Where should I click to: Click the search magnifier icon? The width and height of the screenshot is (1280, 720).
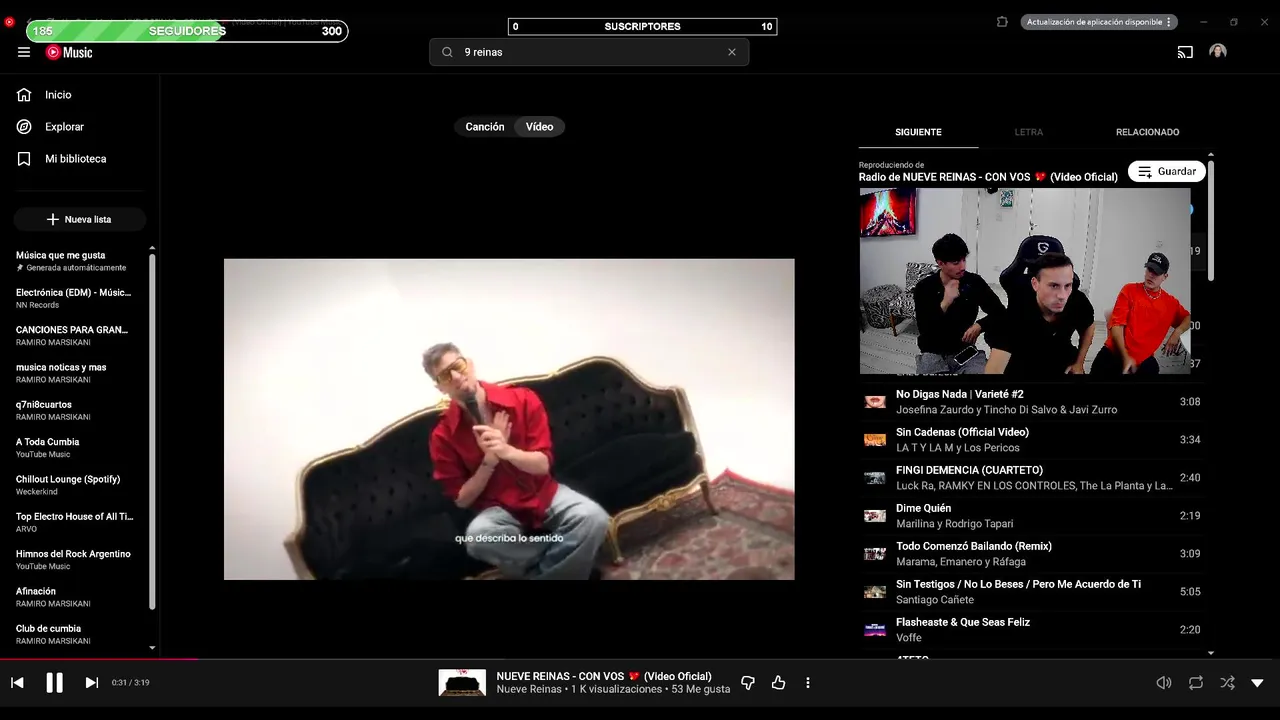tap(447, 52)
